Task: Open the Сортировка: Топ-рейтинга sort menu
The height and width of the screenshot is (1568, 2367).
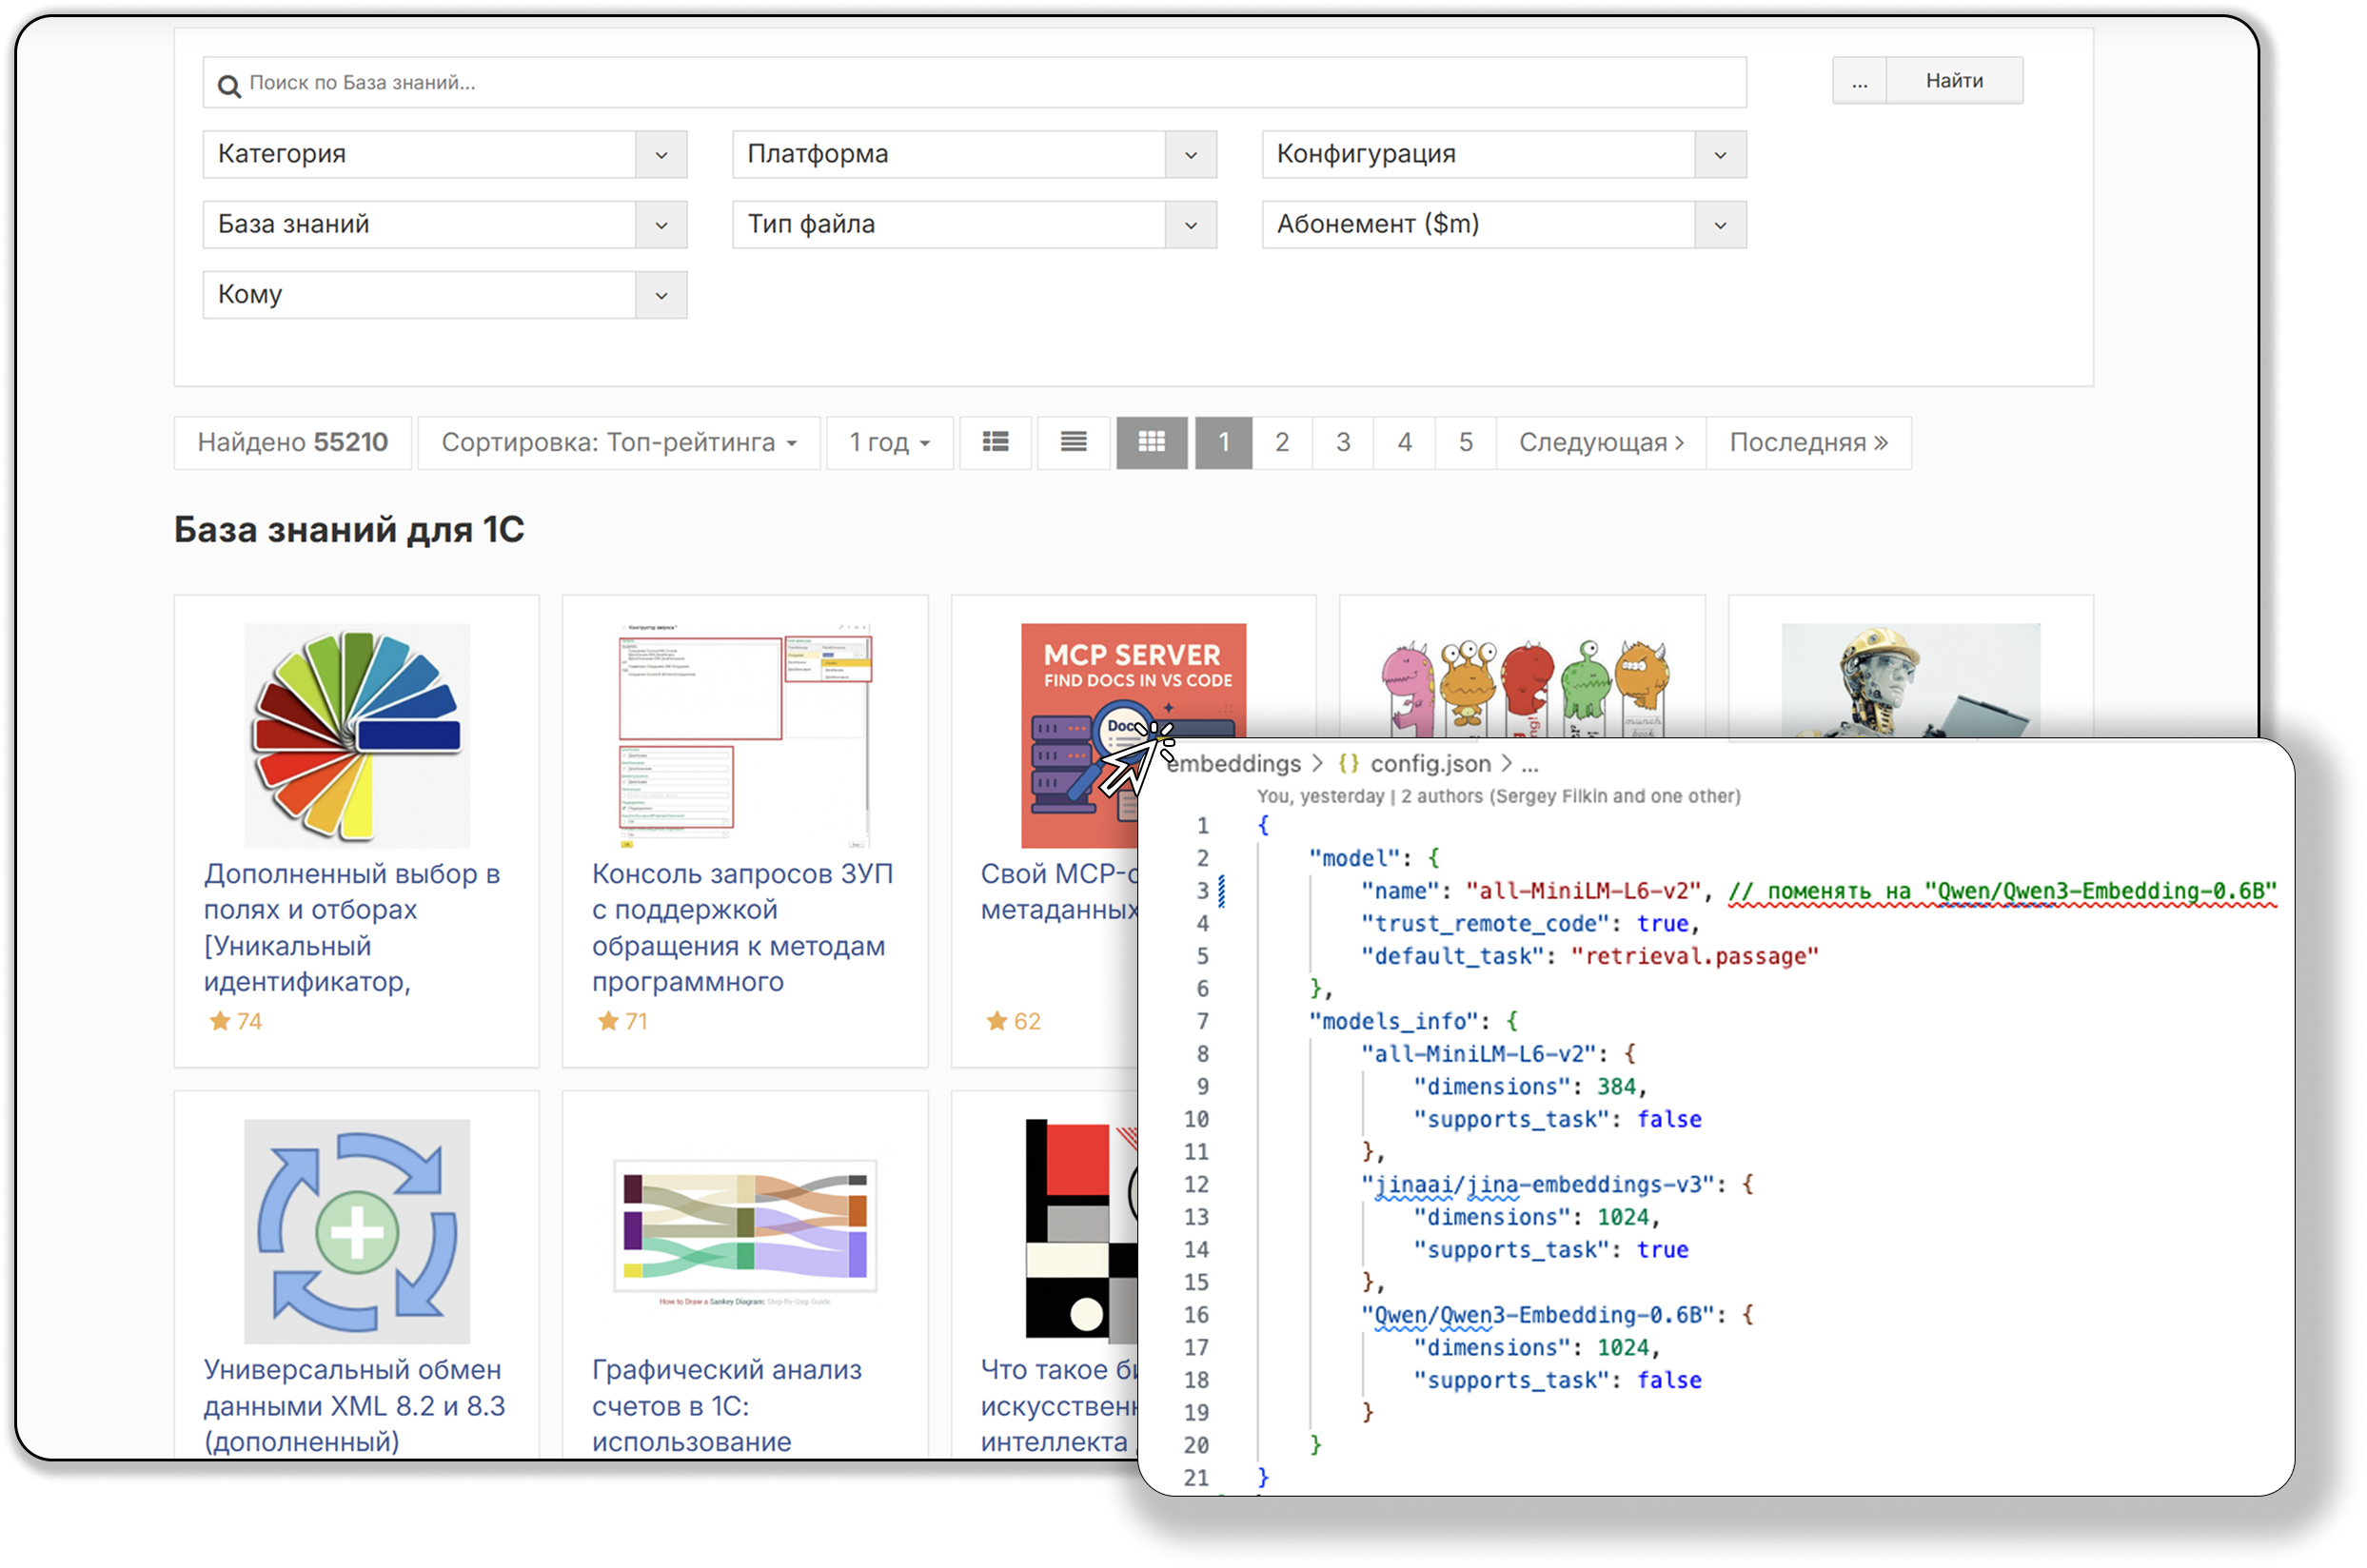Action: pyautogui.click(x=619, y=442)
